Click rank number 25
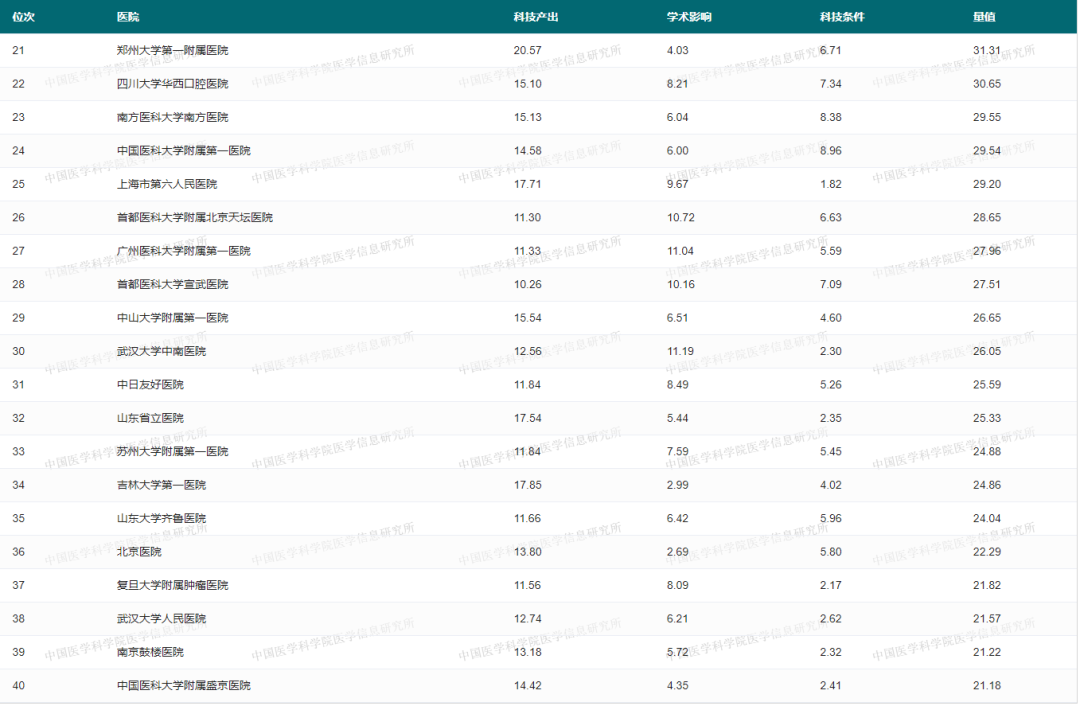Viewport: 1080px width, 706px height. point(19,184)
